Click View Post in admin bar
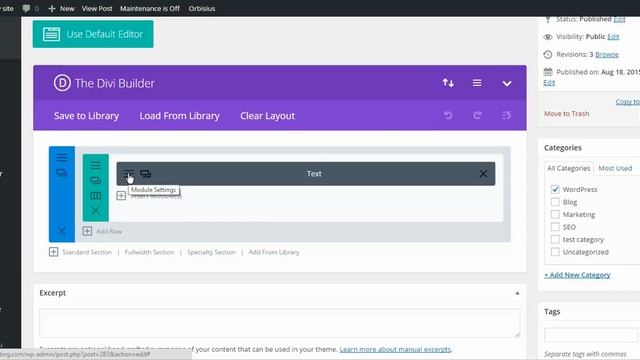The image size is (640, 360). coord(97,8)
